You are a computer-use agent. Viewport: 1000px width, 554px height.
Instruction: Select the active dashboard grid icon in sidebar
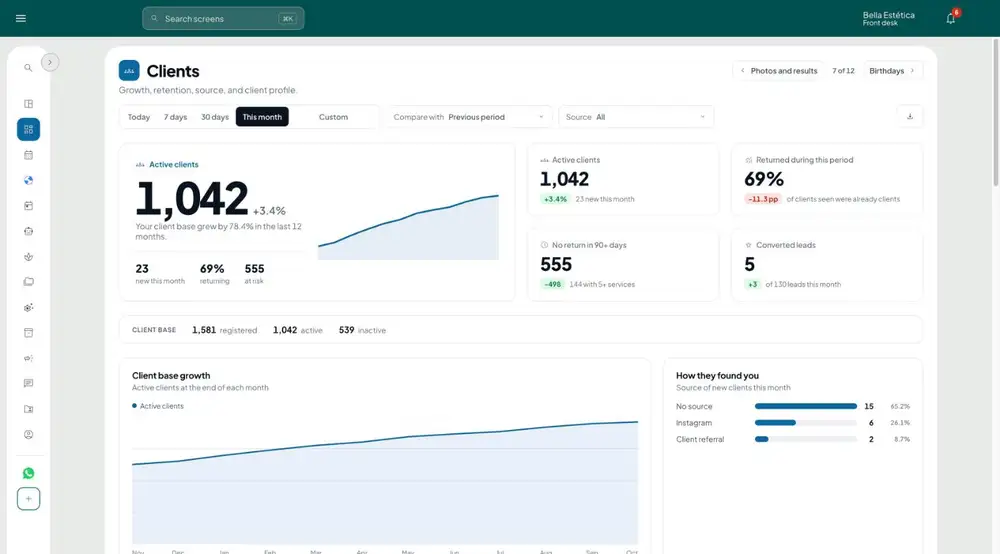pyautogui.click(x=28, y=129)
